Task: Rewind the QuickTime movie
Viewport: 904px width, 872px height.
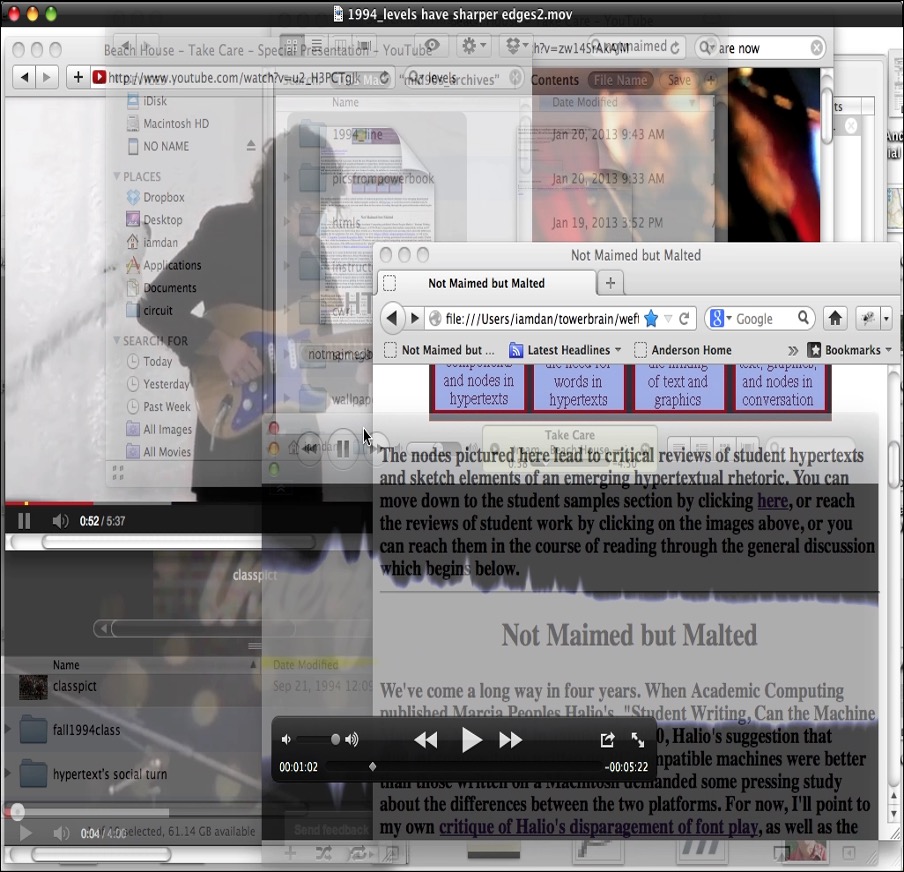Action: click(x=426, y=740)
